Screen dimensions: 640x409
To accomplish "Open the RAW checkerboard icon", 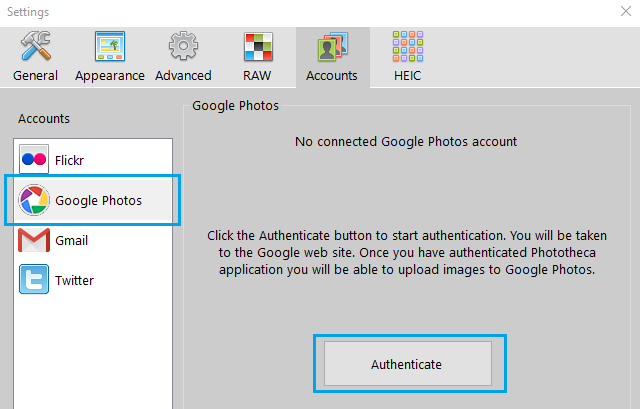I will click(x=258, y=47).
